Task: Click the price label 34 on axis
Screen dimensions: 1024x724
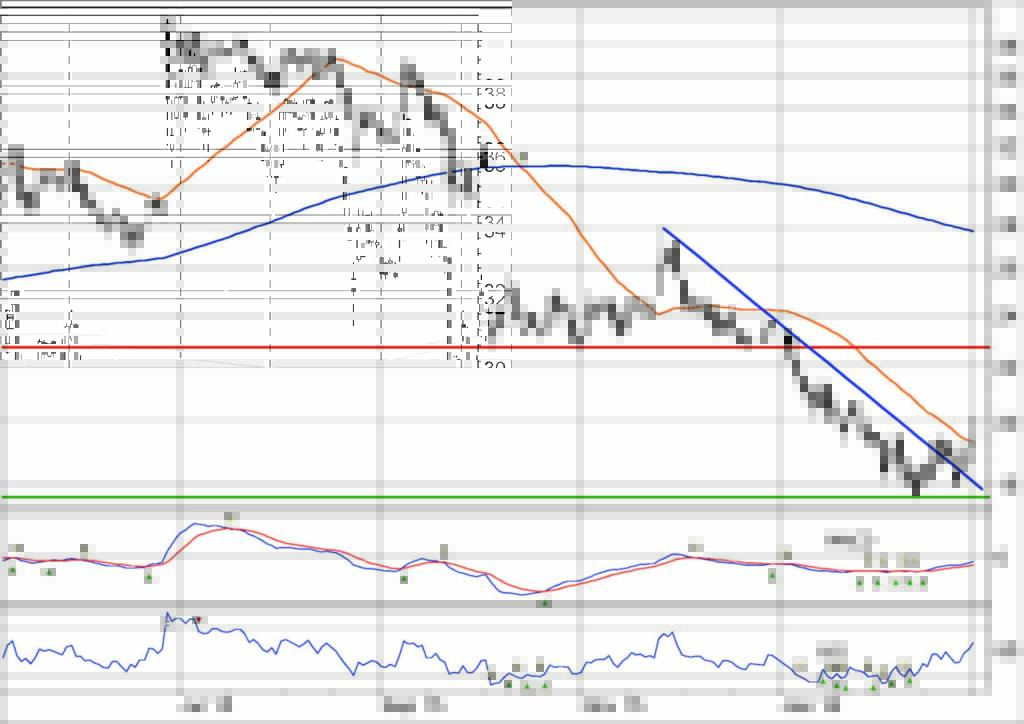Action: click(494, 231)
